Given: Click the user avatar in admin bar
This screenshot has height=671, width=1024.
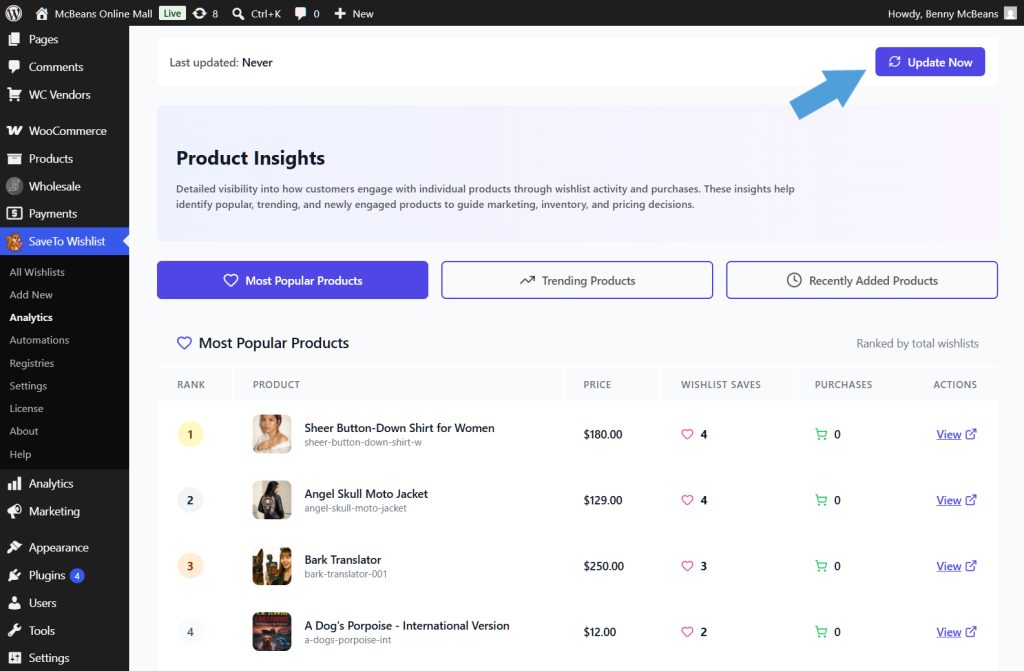Looking at the screenshot, I should 1010,13.
